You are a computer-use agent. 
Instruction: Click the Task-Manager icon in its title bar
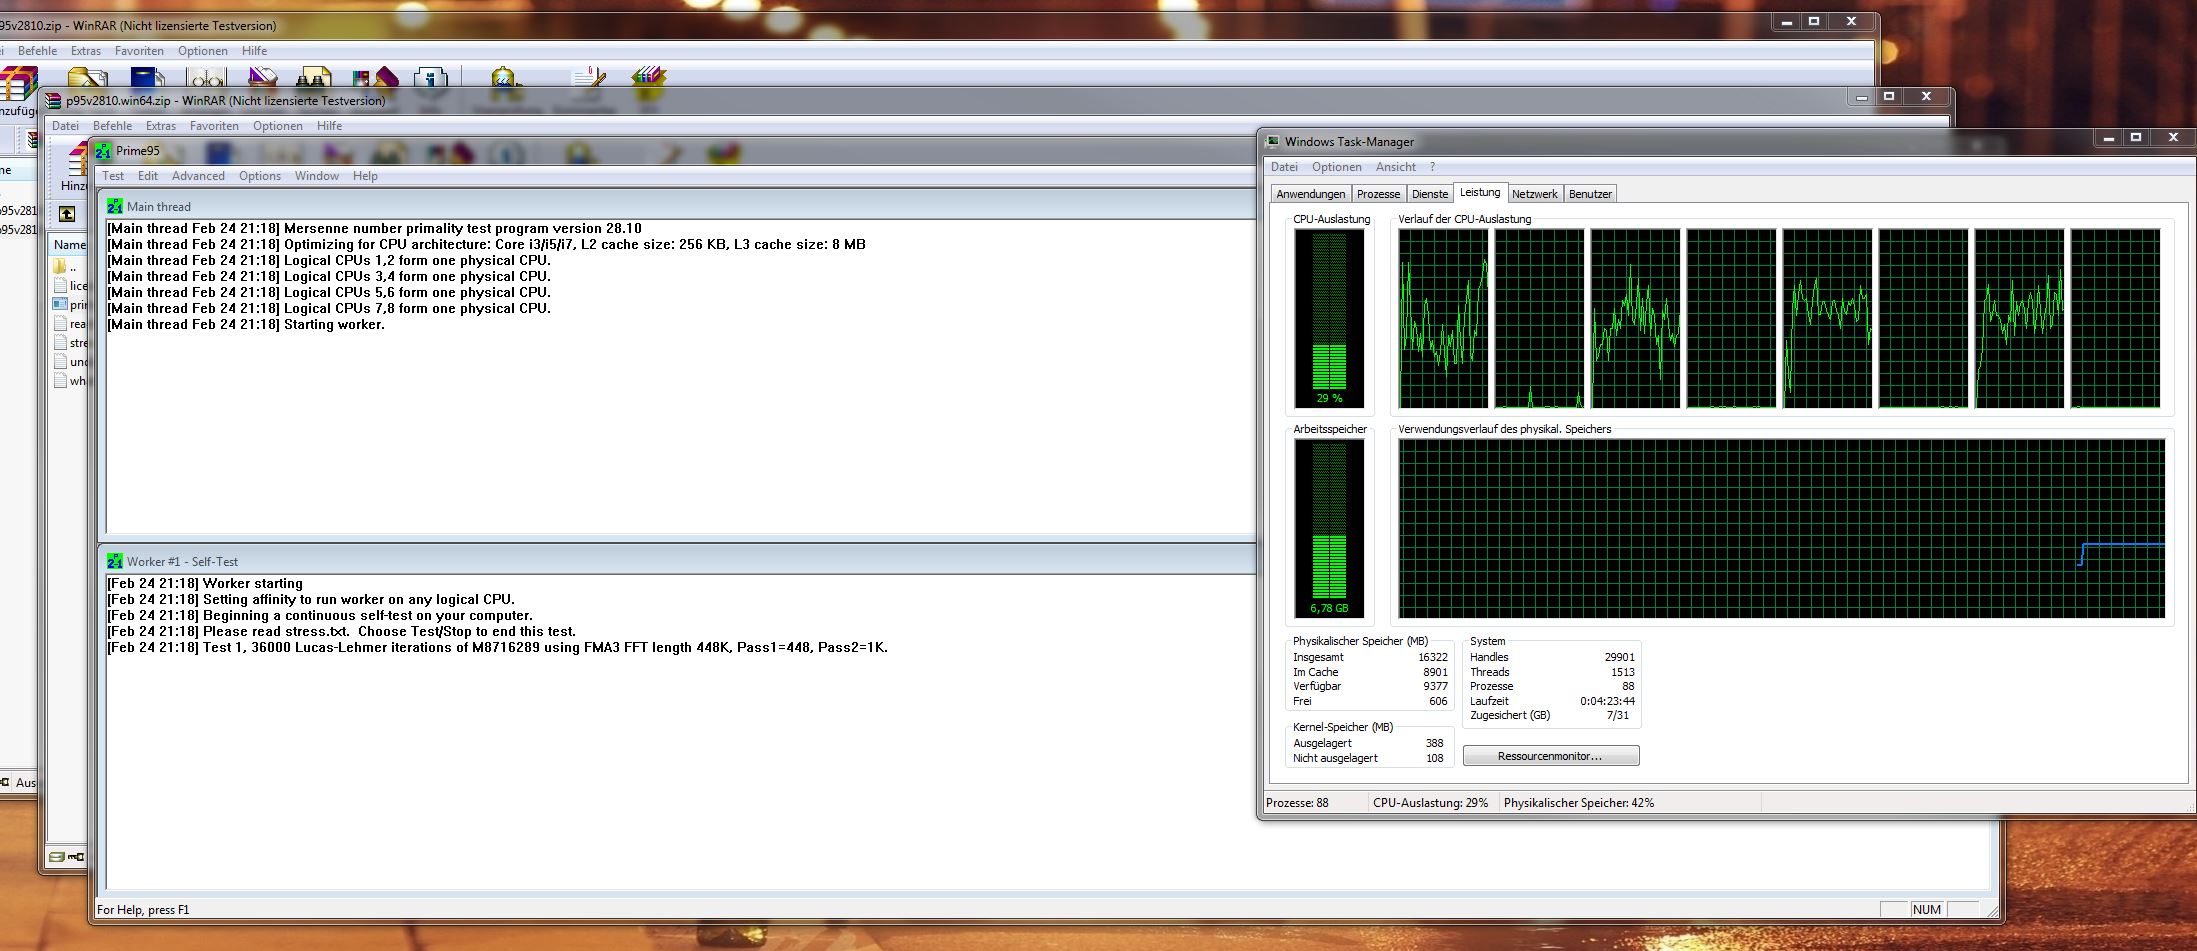tap(1273, 141)
